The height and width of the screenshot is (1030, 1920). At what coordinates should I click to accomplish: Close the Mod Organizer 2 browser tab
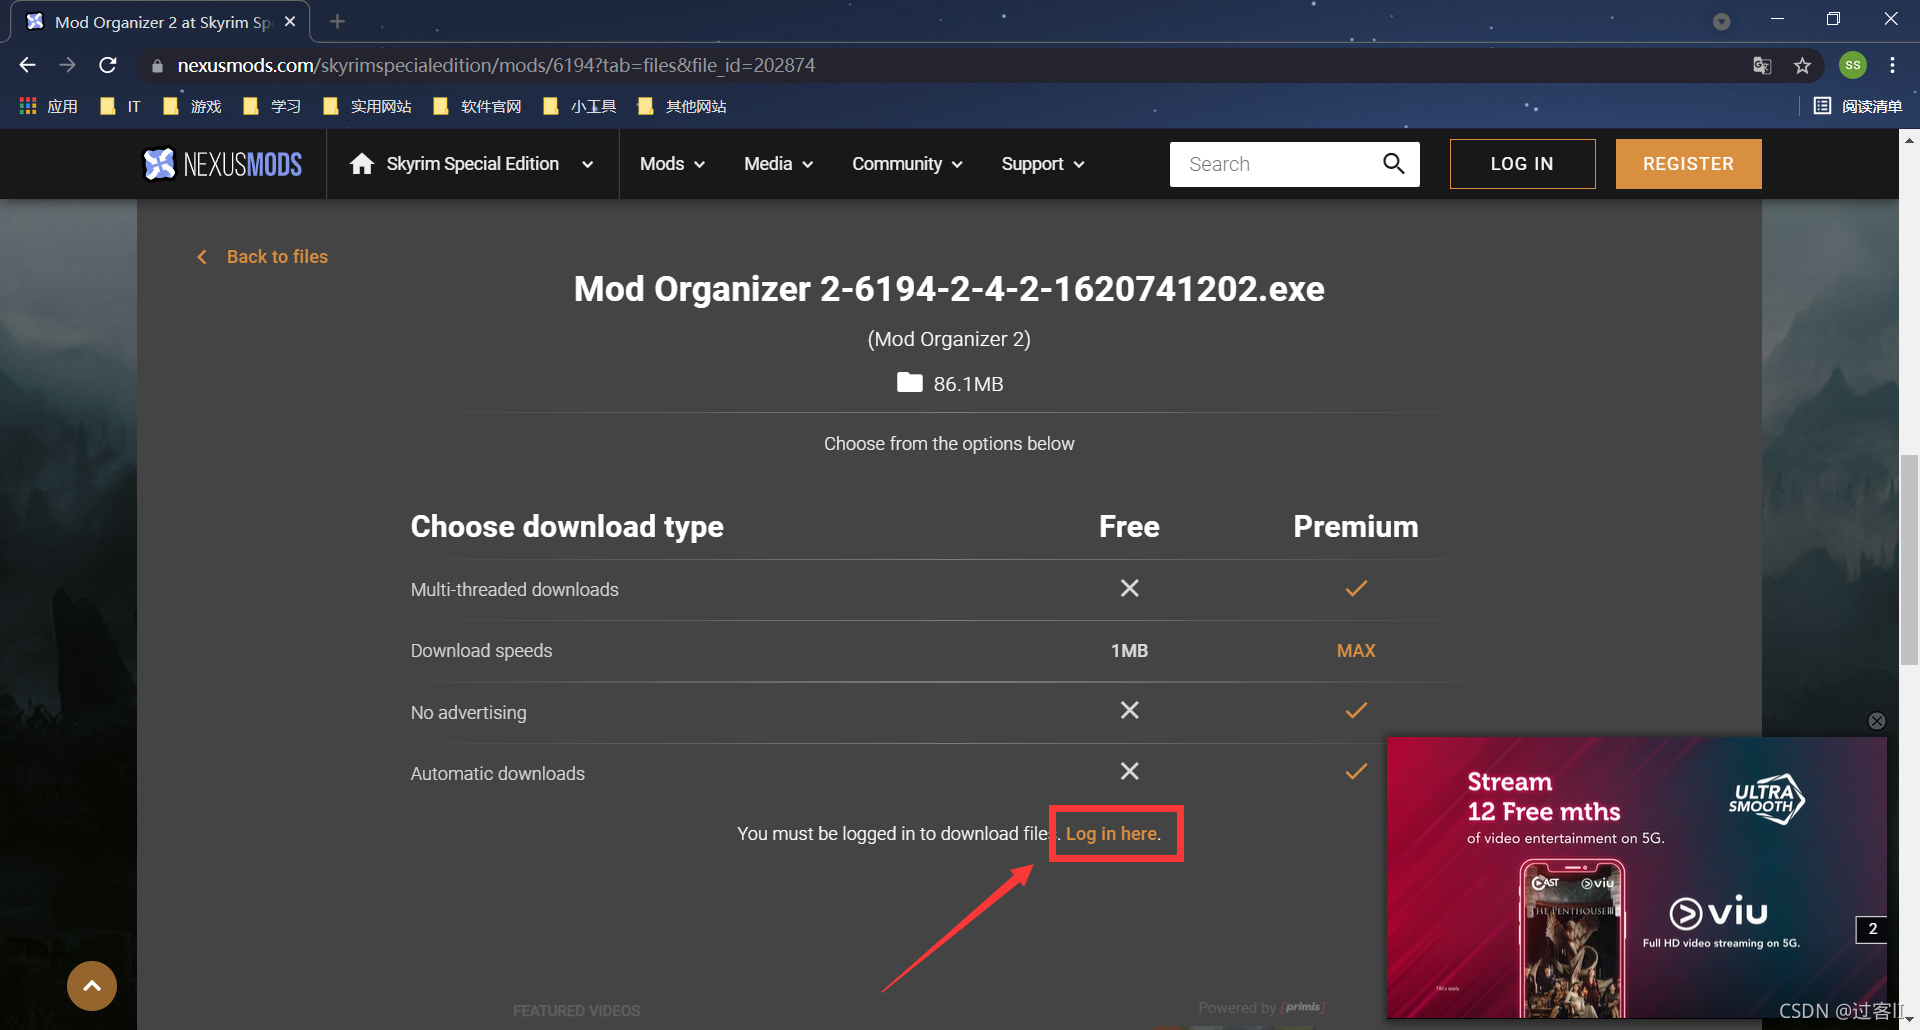point(290,22)
